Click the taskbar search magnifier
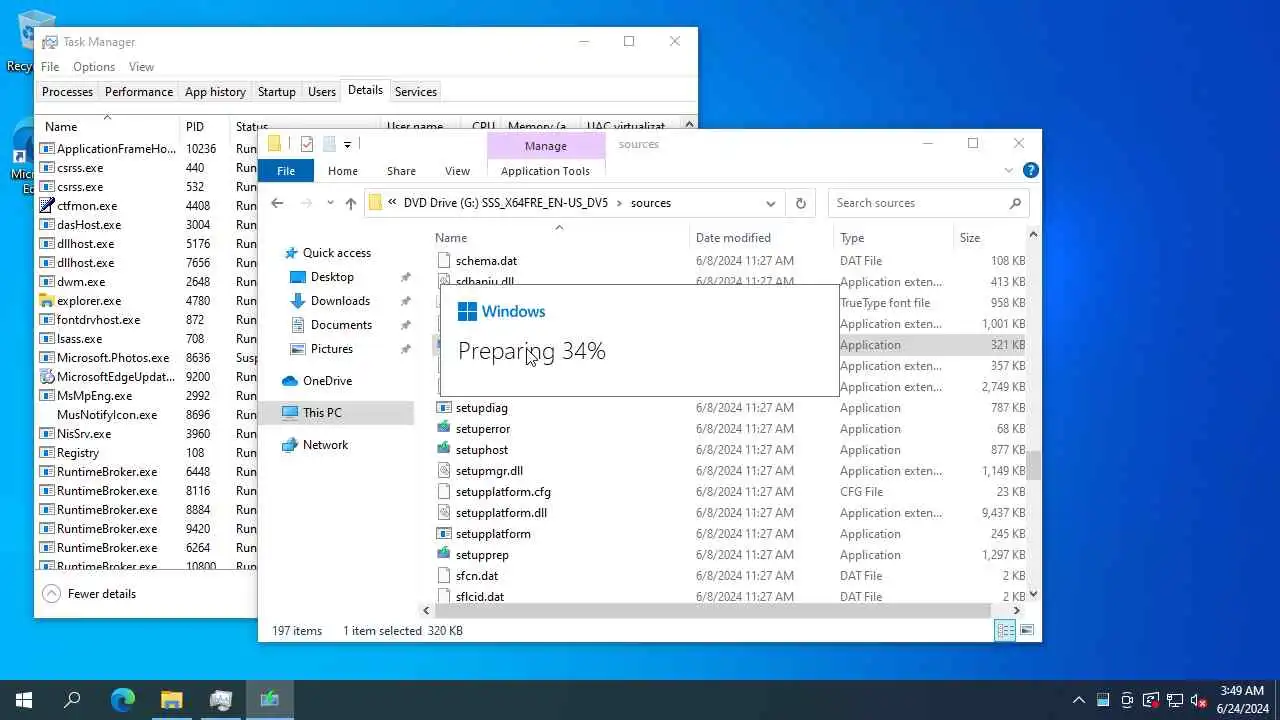Screen dimensions: 1280x720 (x=72, y=700)
